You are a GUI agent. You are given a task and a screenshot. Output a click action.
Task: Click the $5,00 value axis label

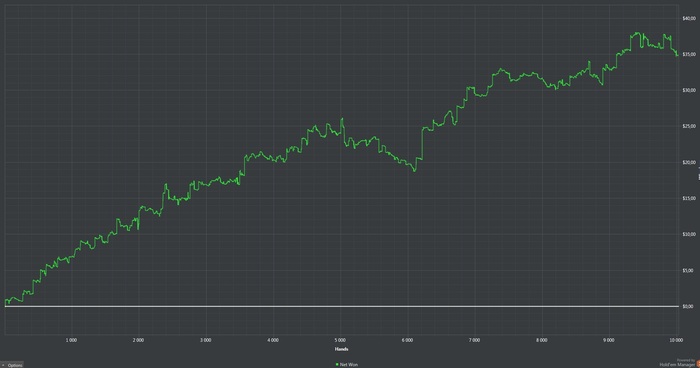click(688, 270)
